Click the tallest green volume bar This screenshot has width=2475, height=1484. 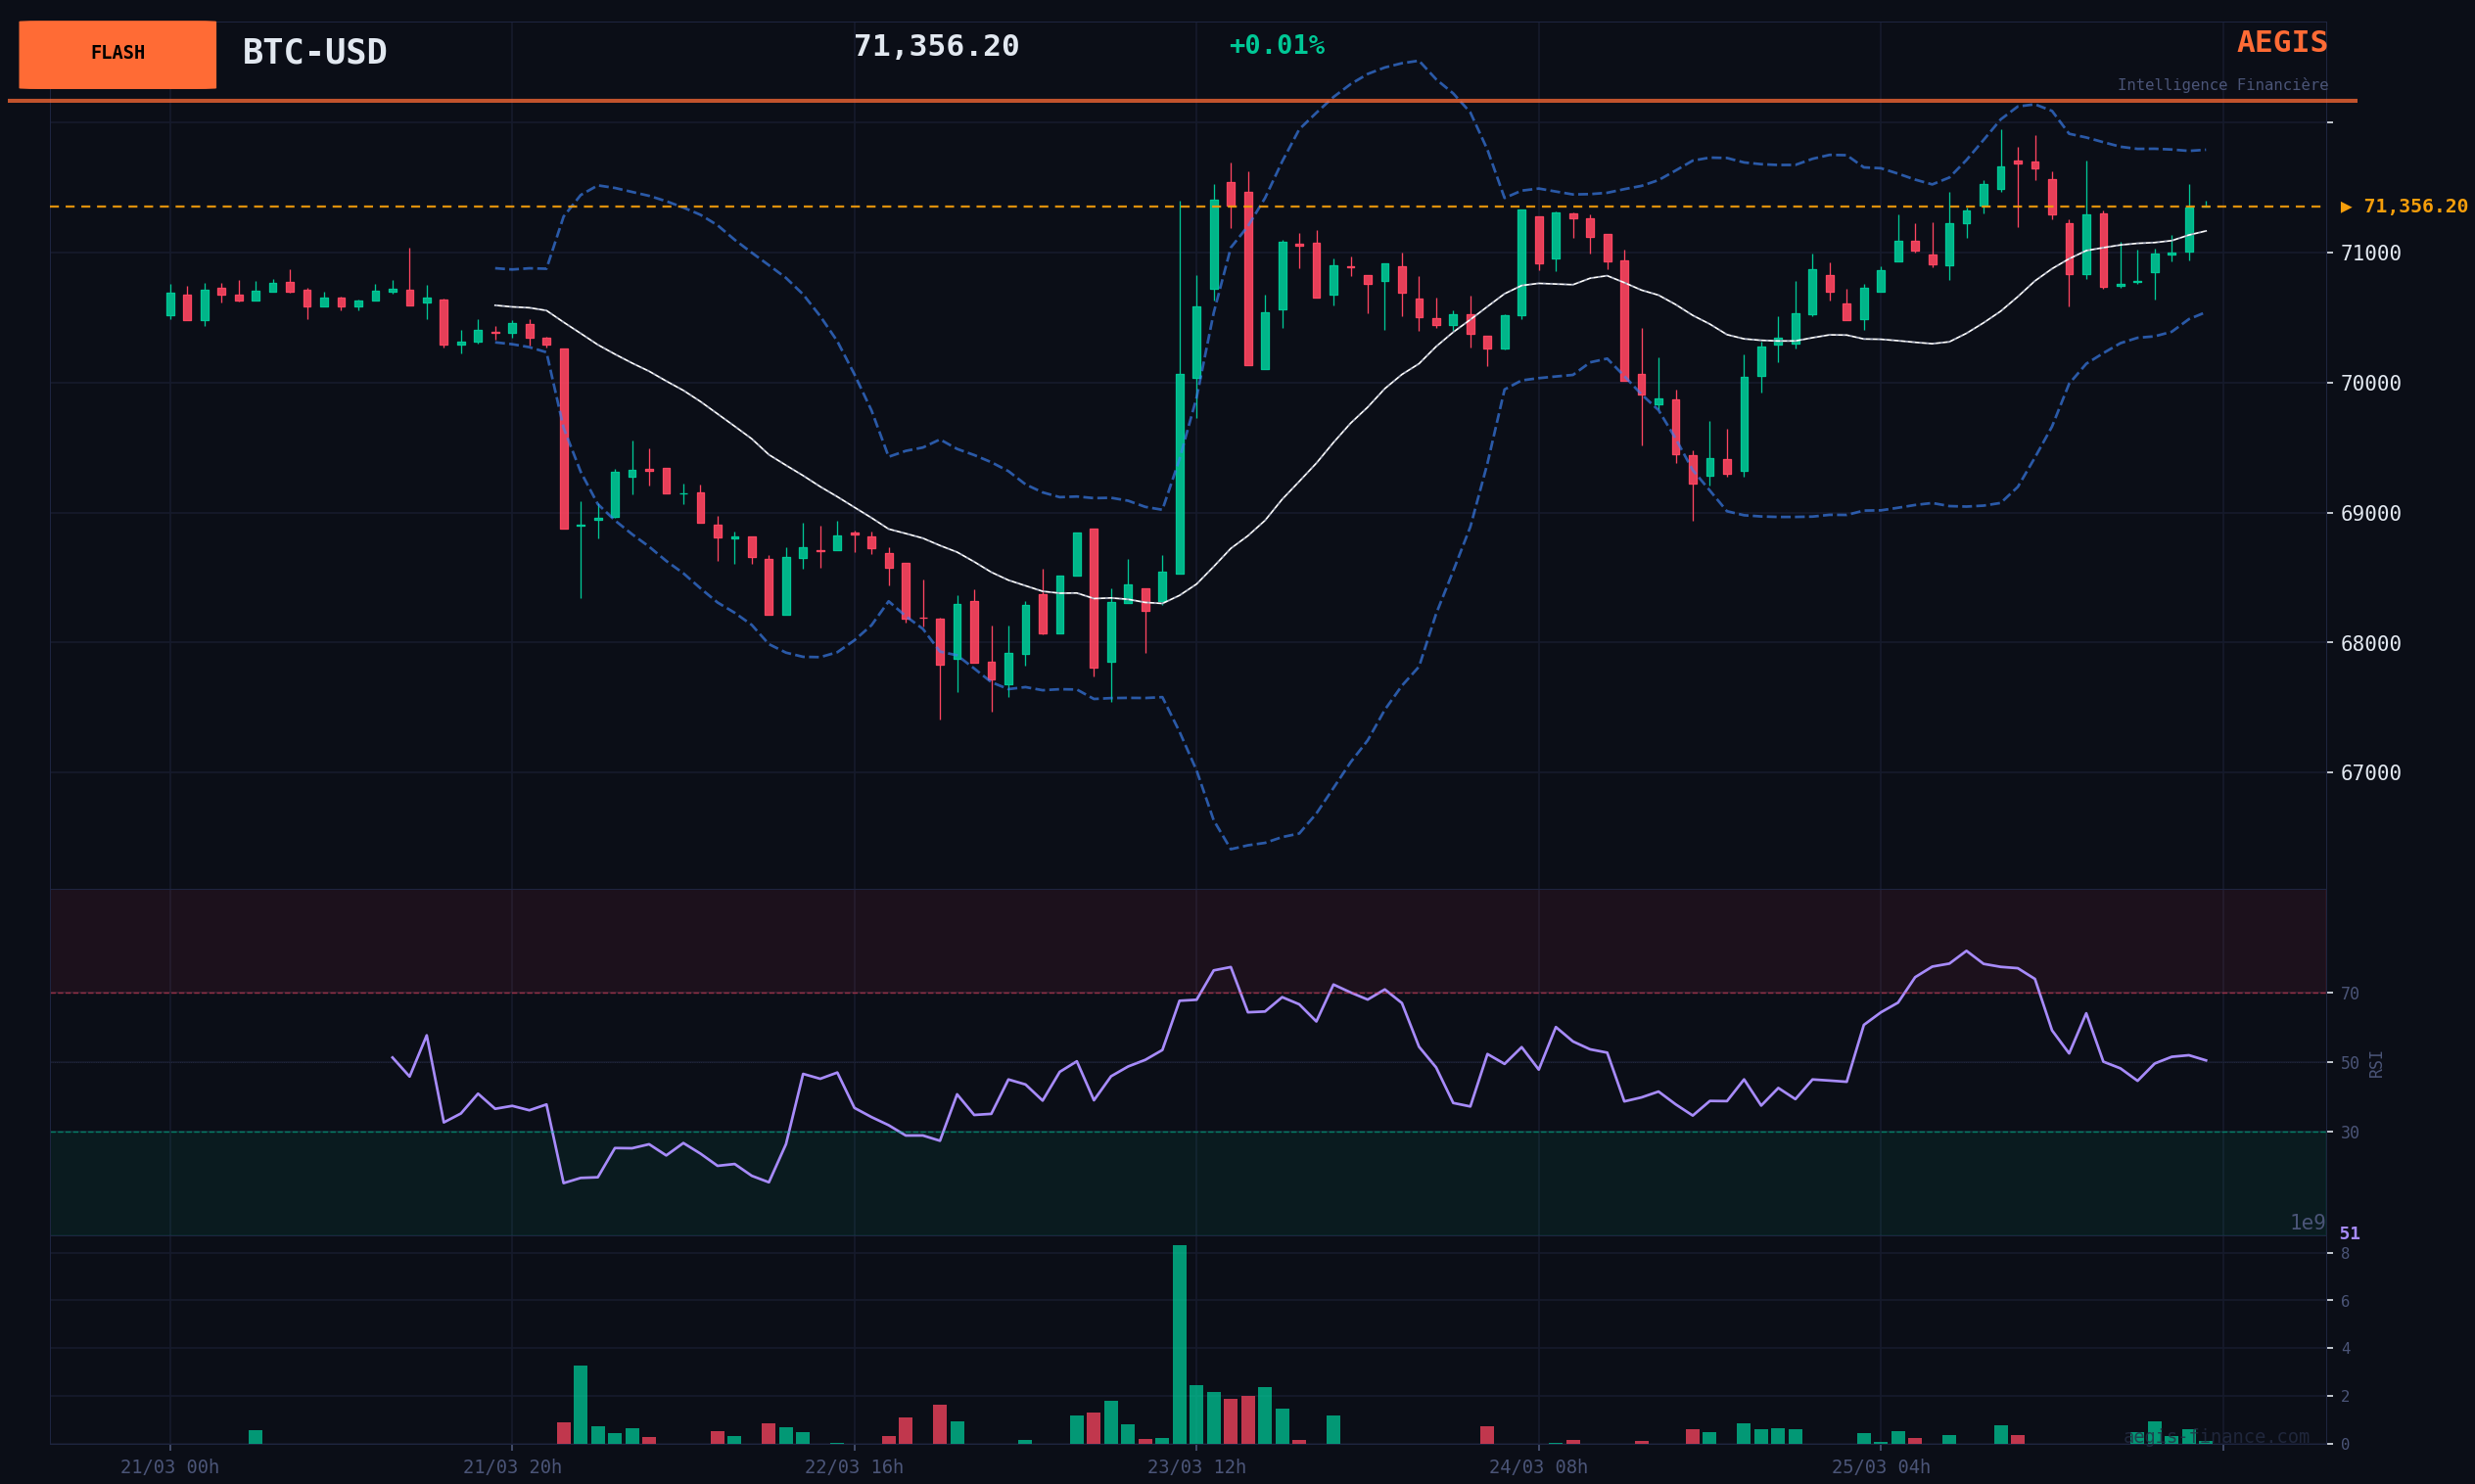pos(1179,1344)
